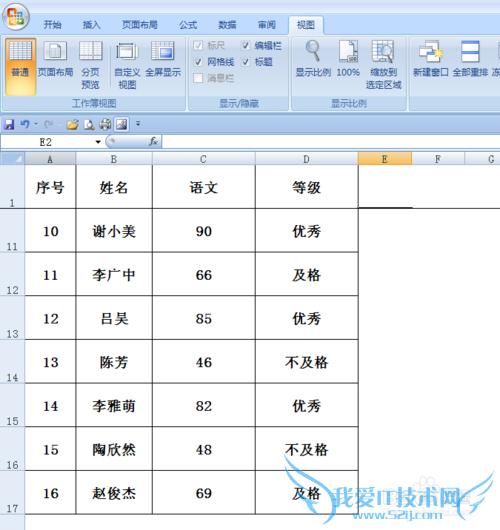
Task: Click the header cell 等级
Action: 306,187
